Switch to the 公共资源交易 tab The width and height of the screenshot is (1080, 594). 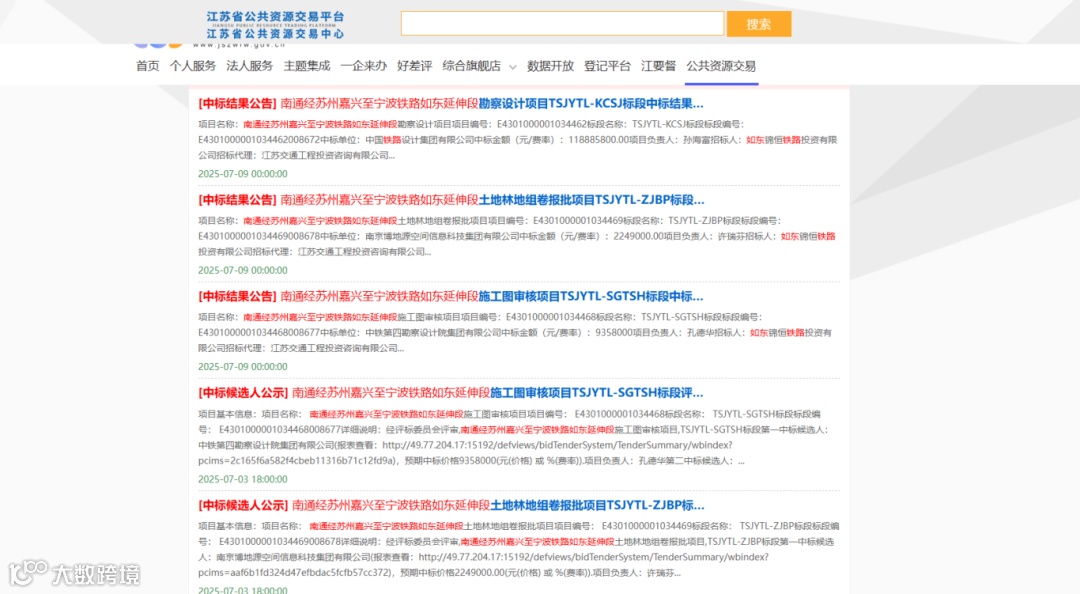(721, 66)
